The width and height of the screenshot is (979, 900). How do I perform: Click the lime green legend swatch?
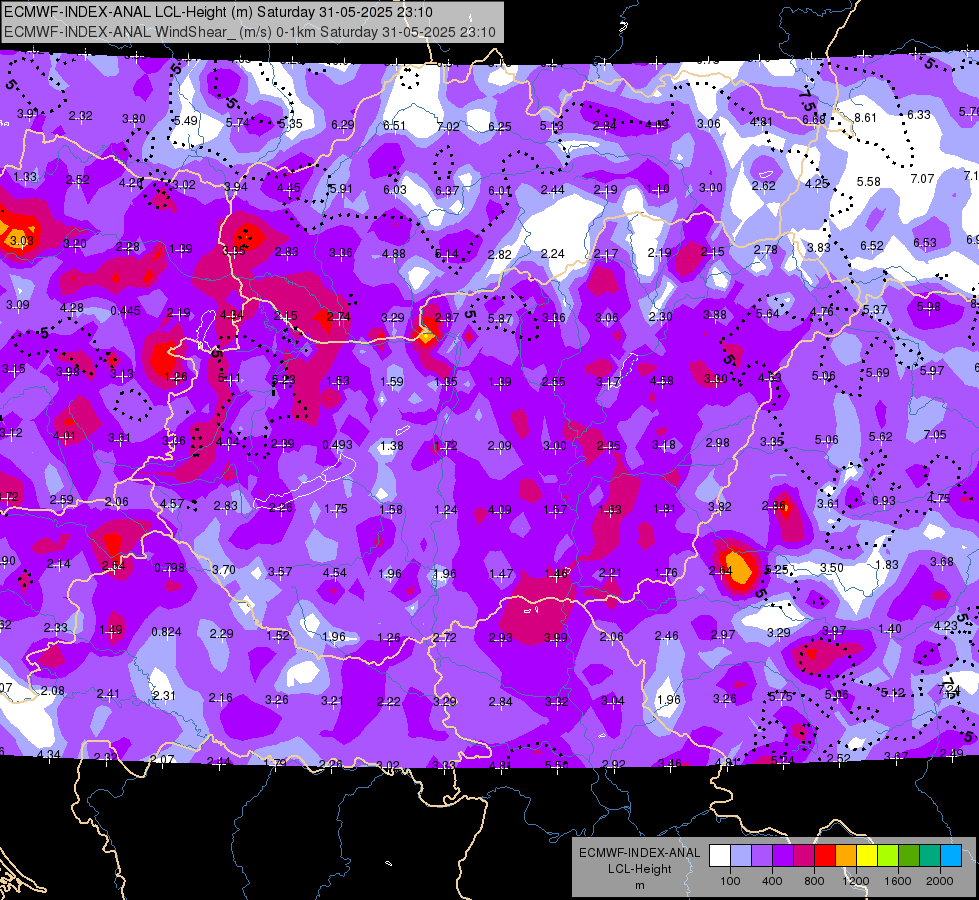(x=888, y=856)
